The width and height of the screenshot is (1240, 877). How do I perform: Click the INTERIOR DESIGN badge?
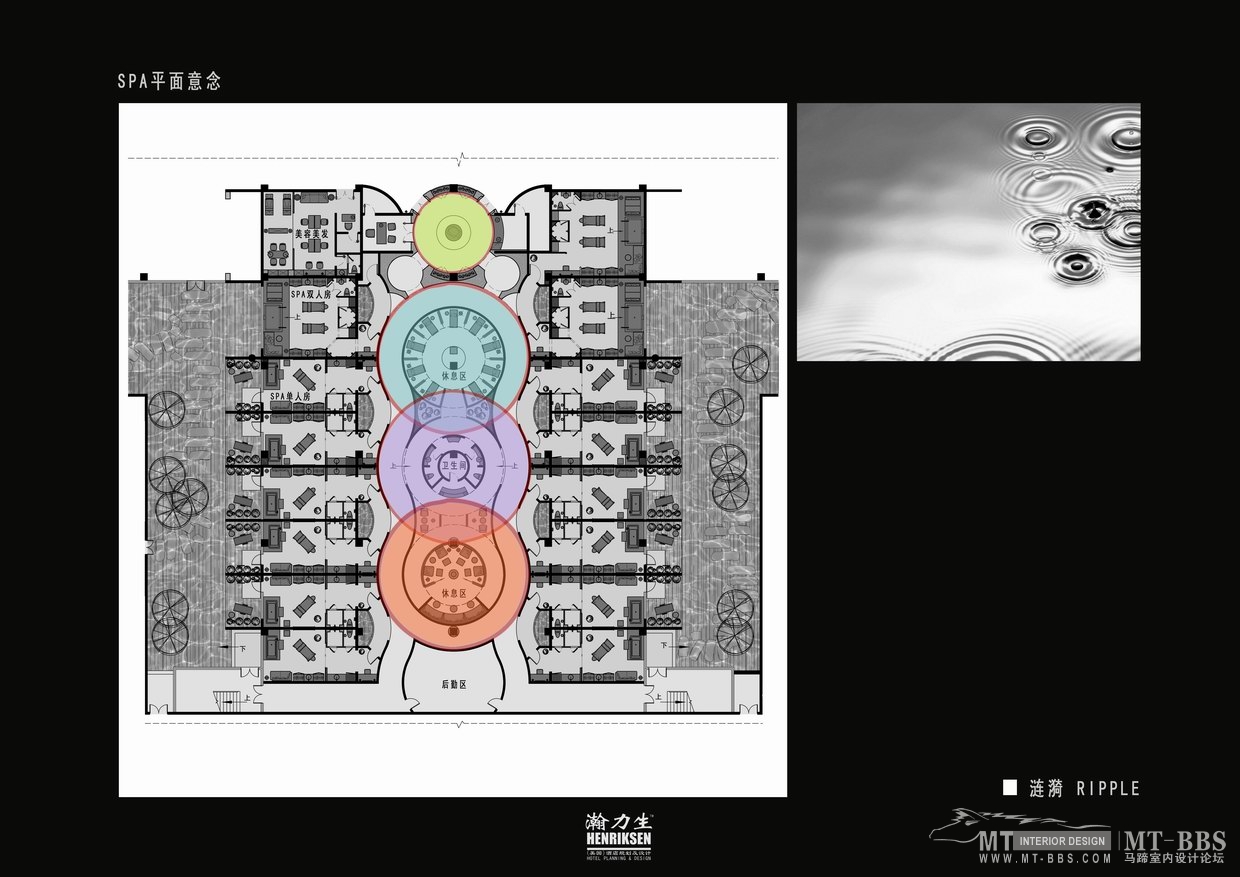(1061, 841)
